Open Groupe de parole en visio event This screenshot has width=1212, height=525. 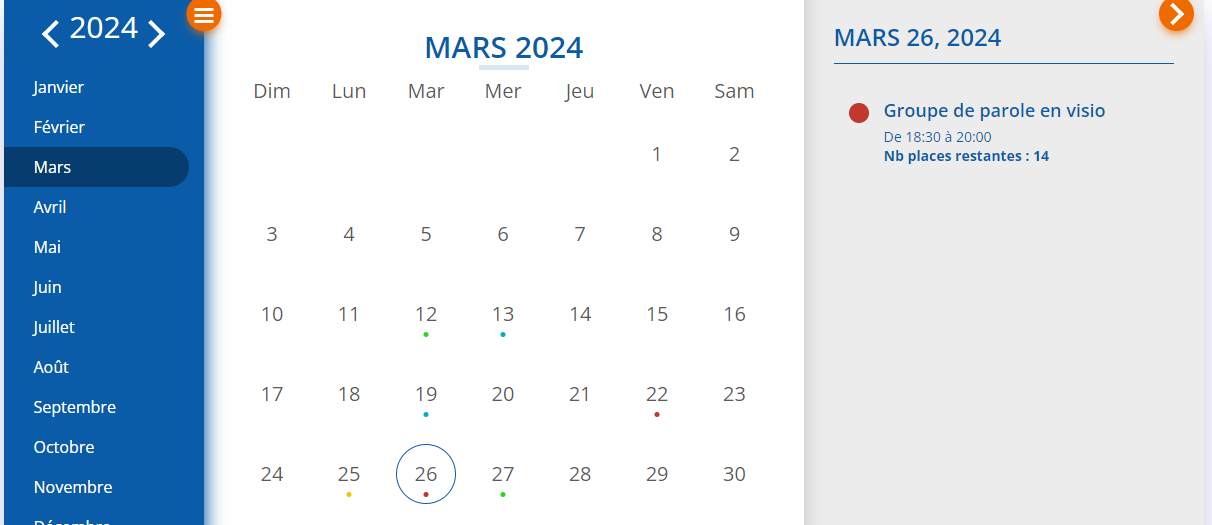994,111
